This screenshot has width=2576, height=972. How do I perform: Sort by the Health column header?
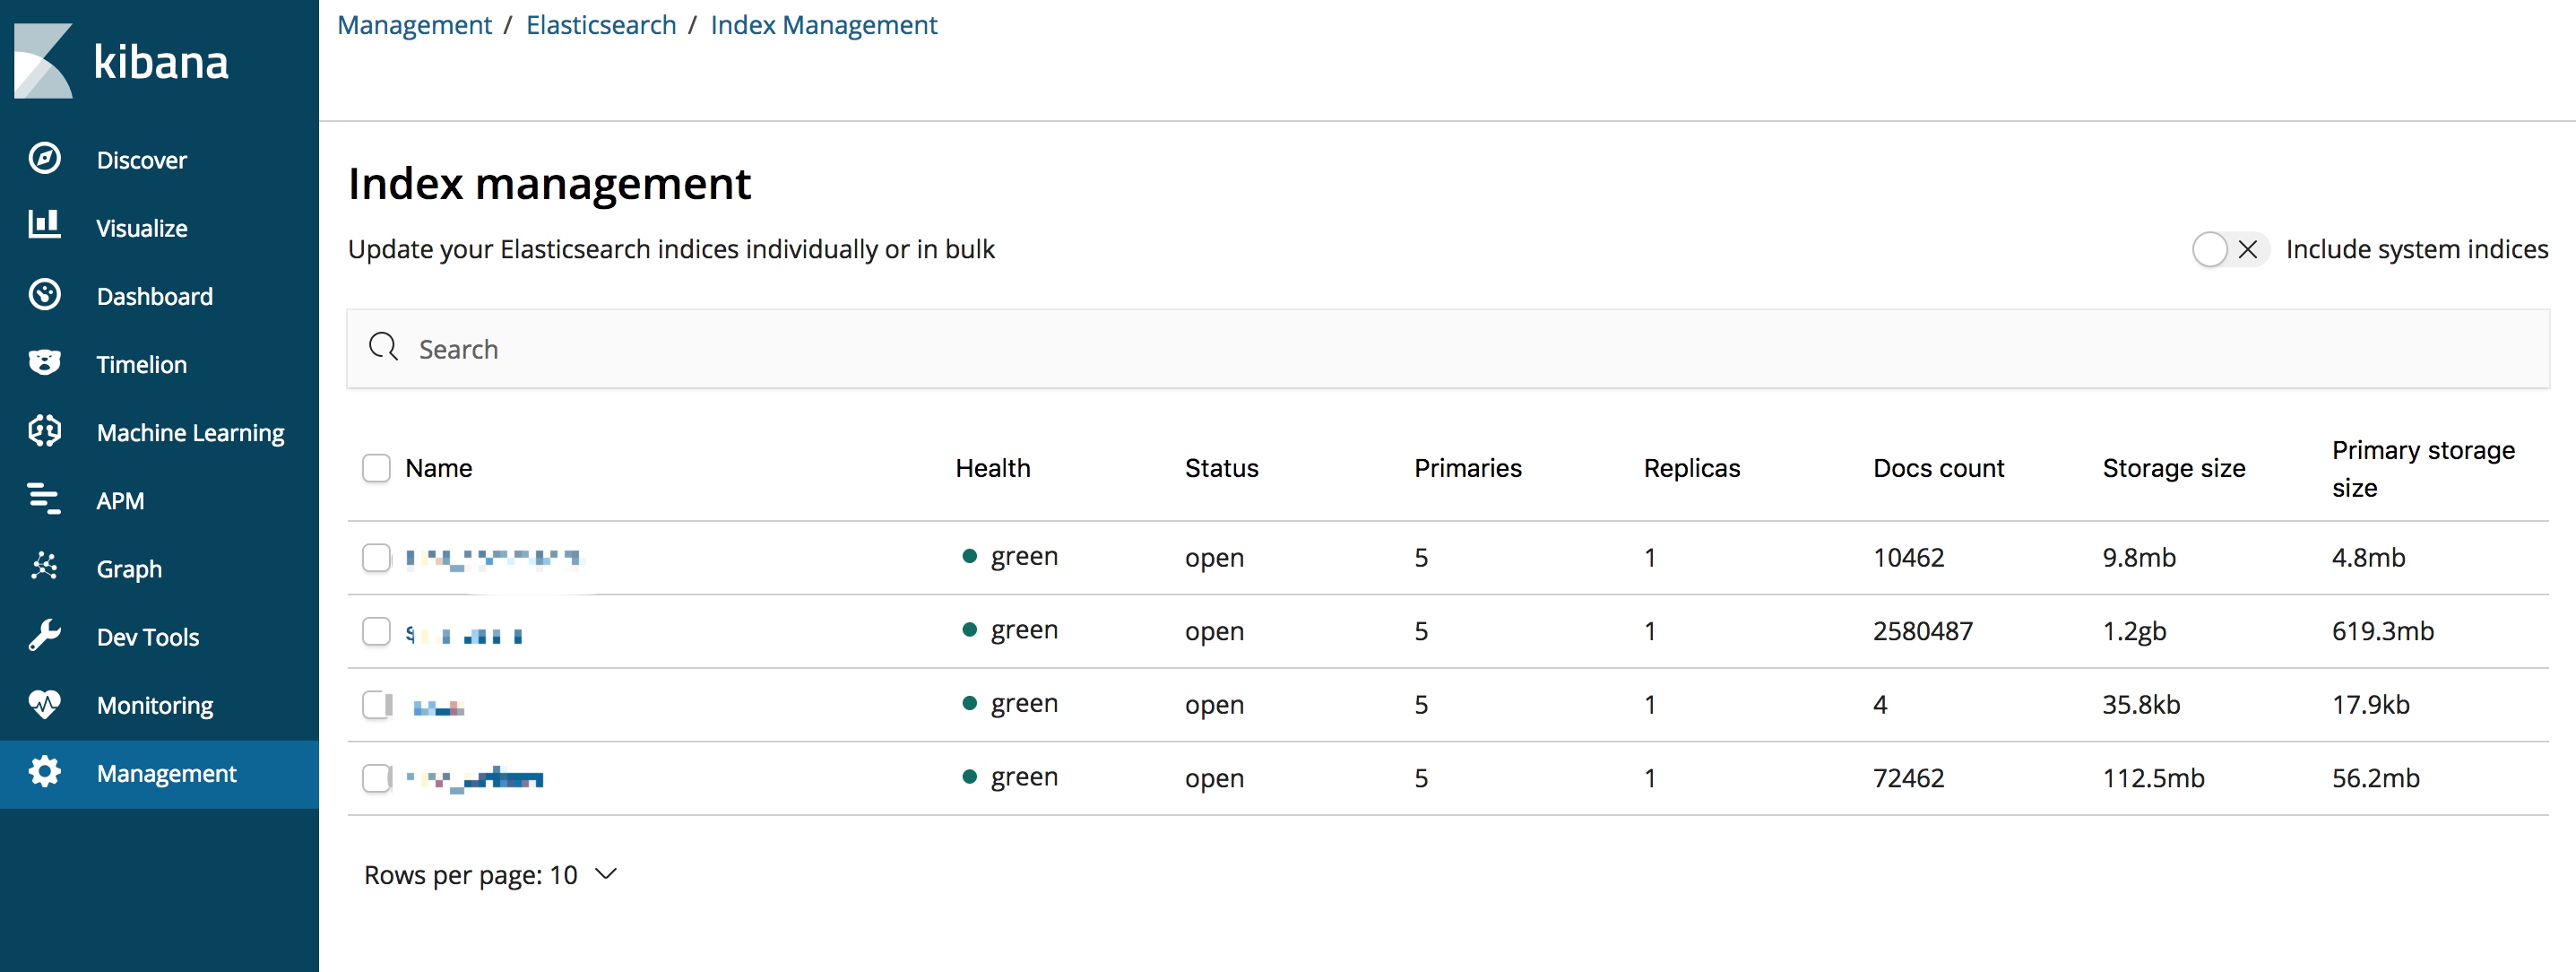(992, 468)
